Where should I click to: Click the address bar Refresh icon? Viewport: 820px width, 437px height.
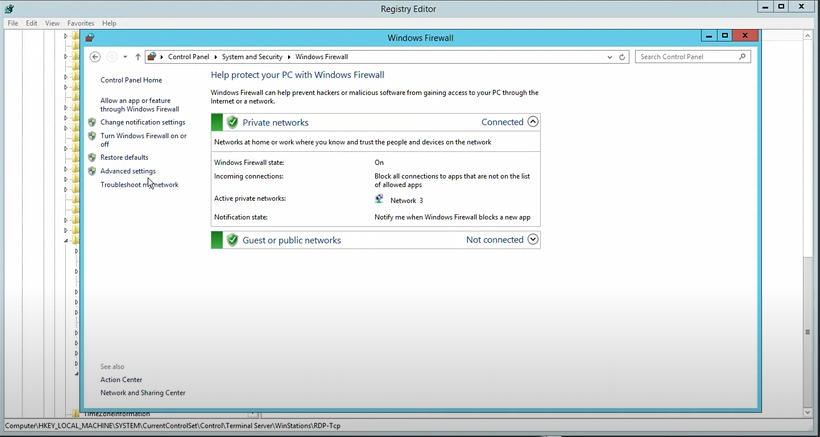click(x=623, y=57)
